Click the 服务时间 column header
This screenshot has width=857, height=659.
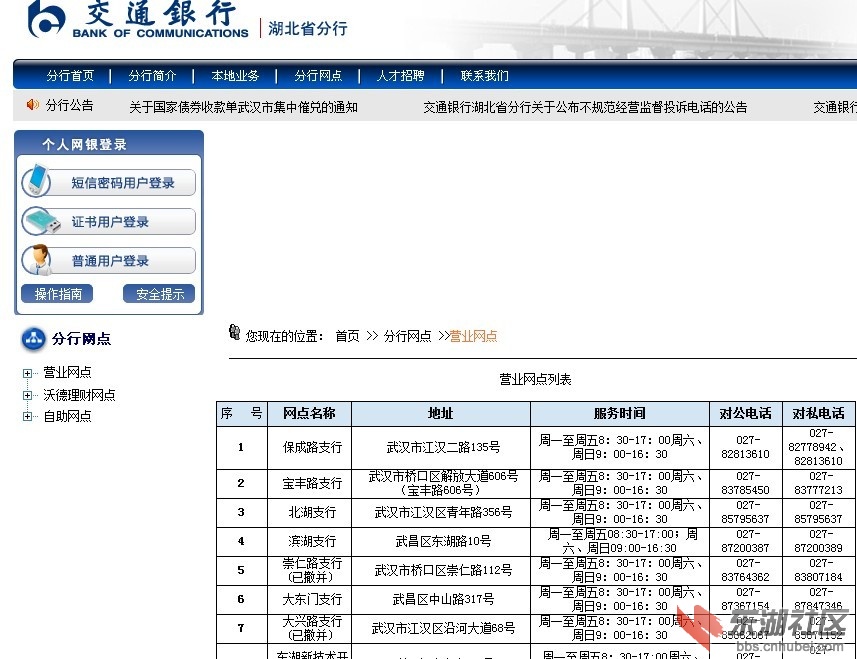coord(620,414)
